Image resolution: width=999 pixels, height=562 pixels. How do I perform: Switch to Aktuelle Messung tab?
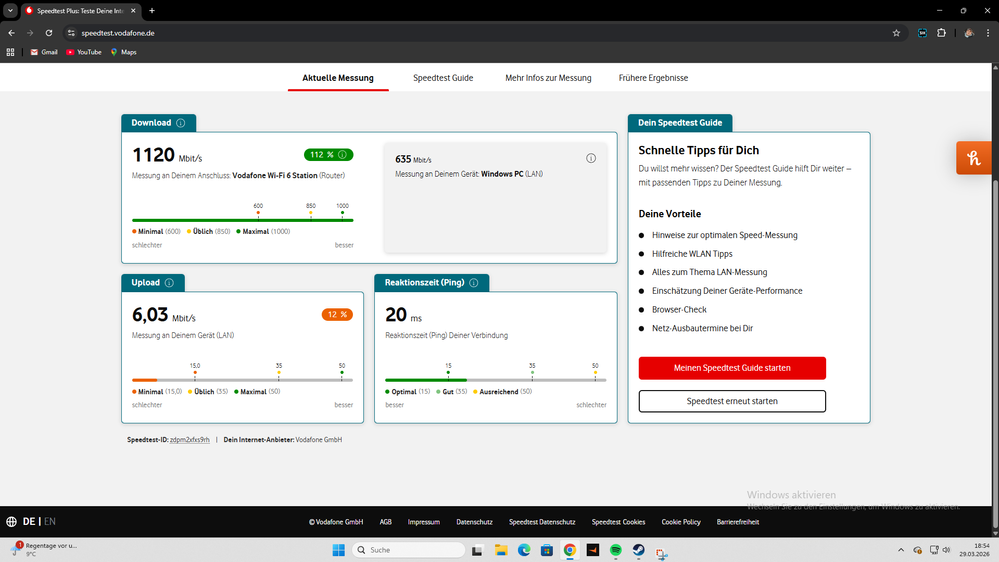(x=338, y=78)
